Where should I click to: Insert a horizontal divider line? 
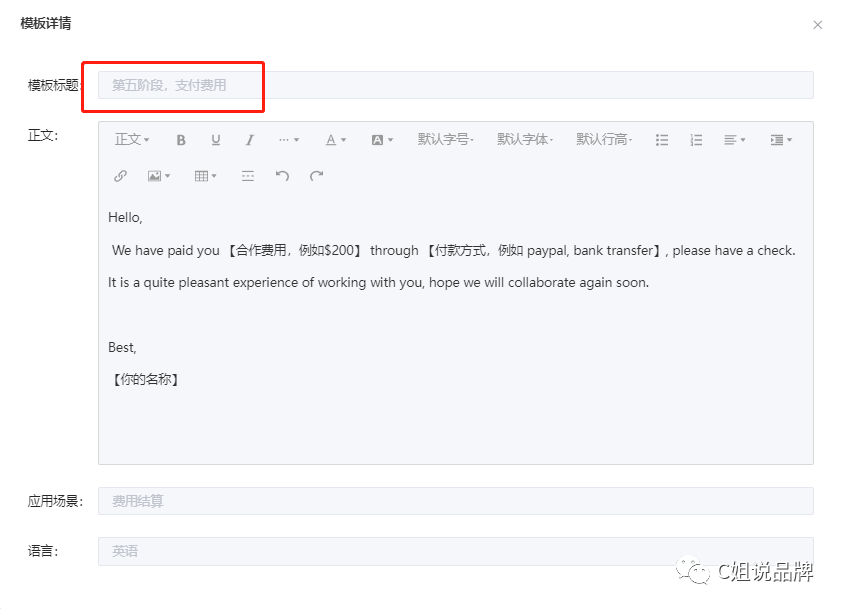[246, 176]
